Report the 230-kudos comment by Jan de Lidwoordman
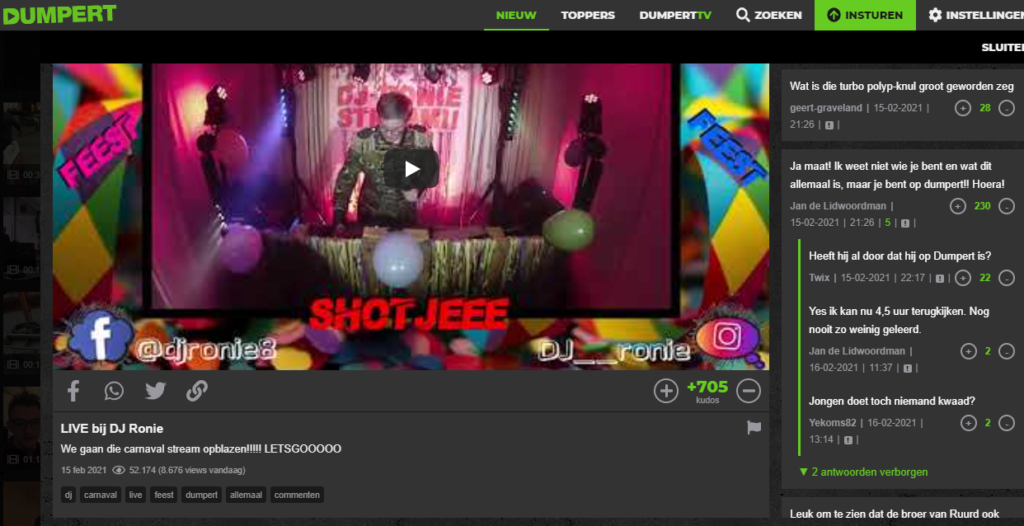Image resolution: width=1024 pixels, height=526 pixels. (x=905, y=223)
